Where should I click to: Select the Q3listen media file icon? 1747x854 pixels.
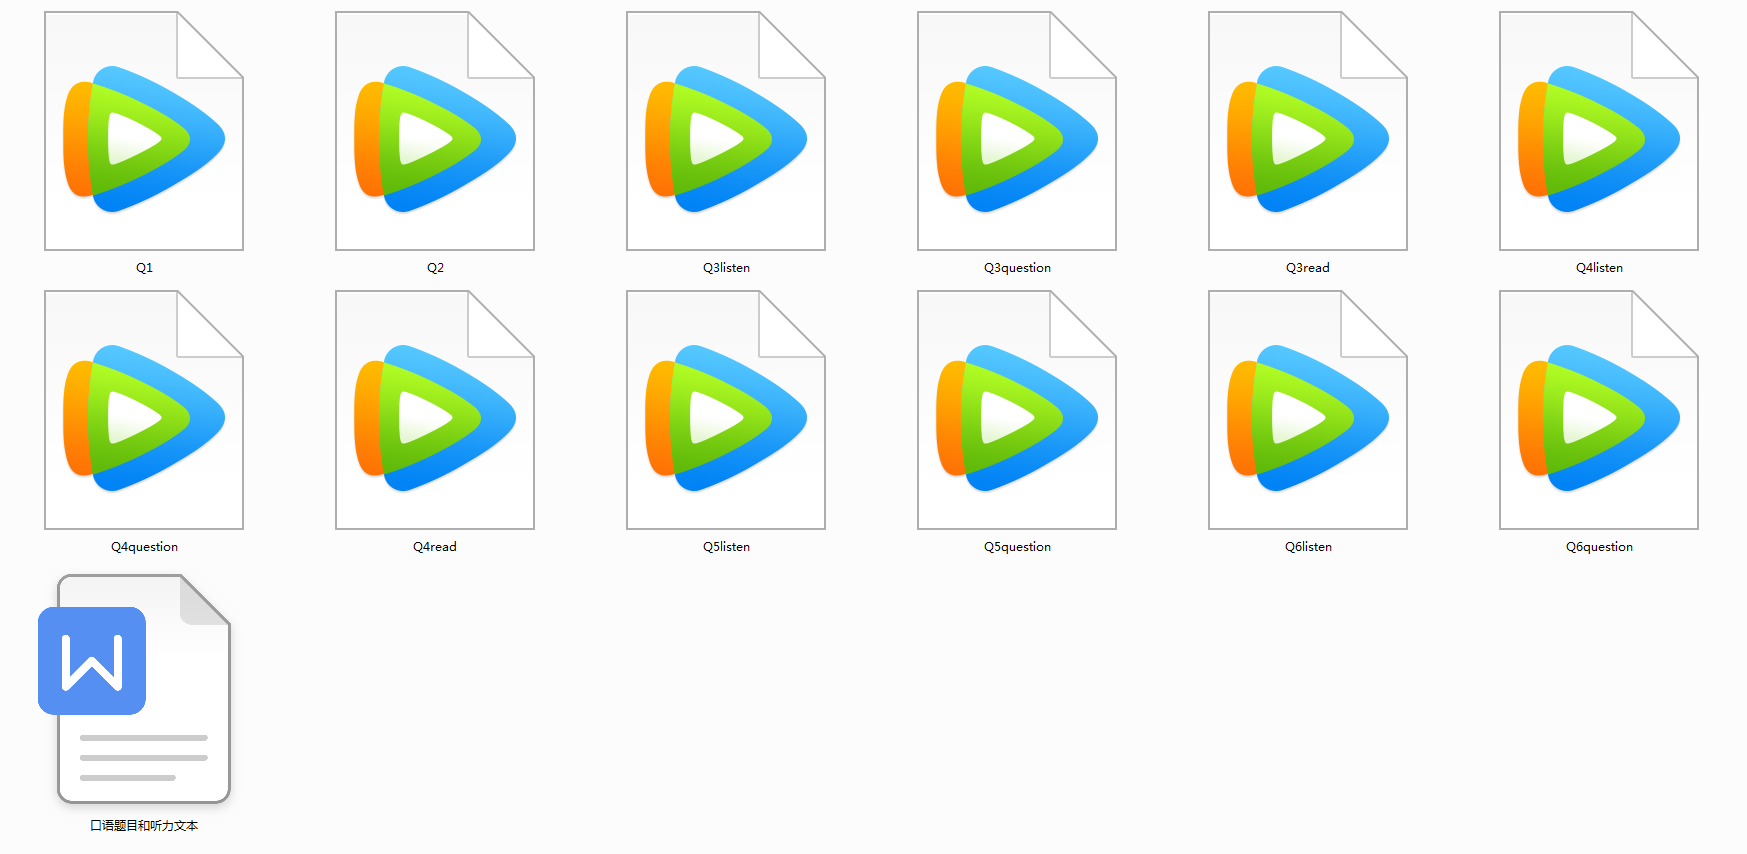tap(726, 132)
